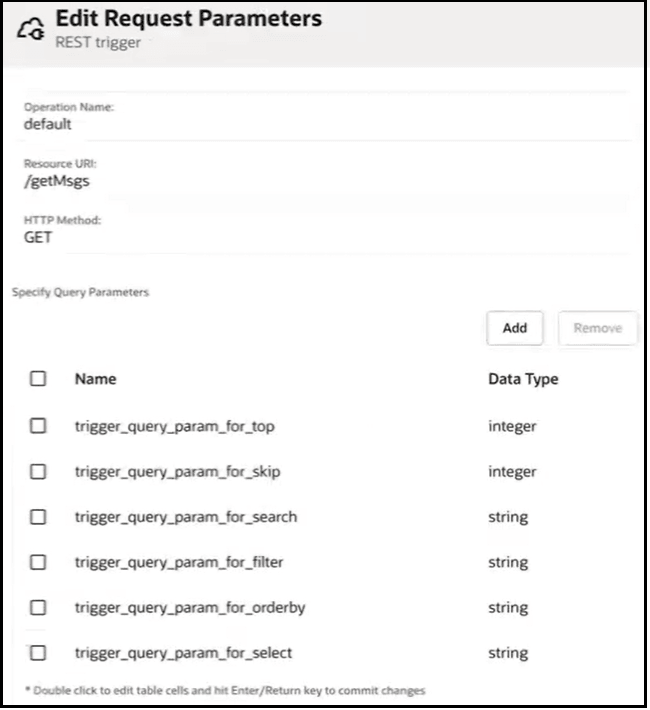The height and width of the screenshot is (710, 650).
Task: Click the HTTP Method value GET
Action: (38, 237)
